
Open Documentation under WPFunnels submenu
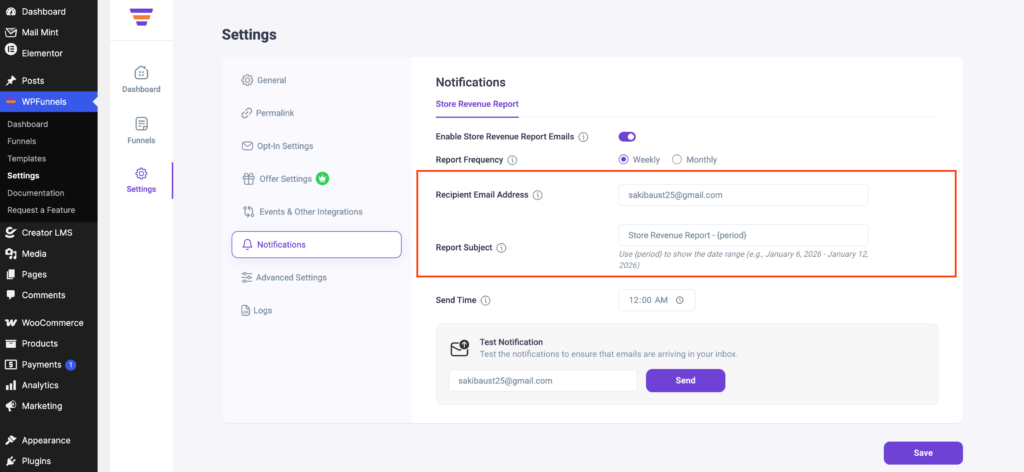(x=36, y=193)
